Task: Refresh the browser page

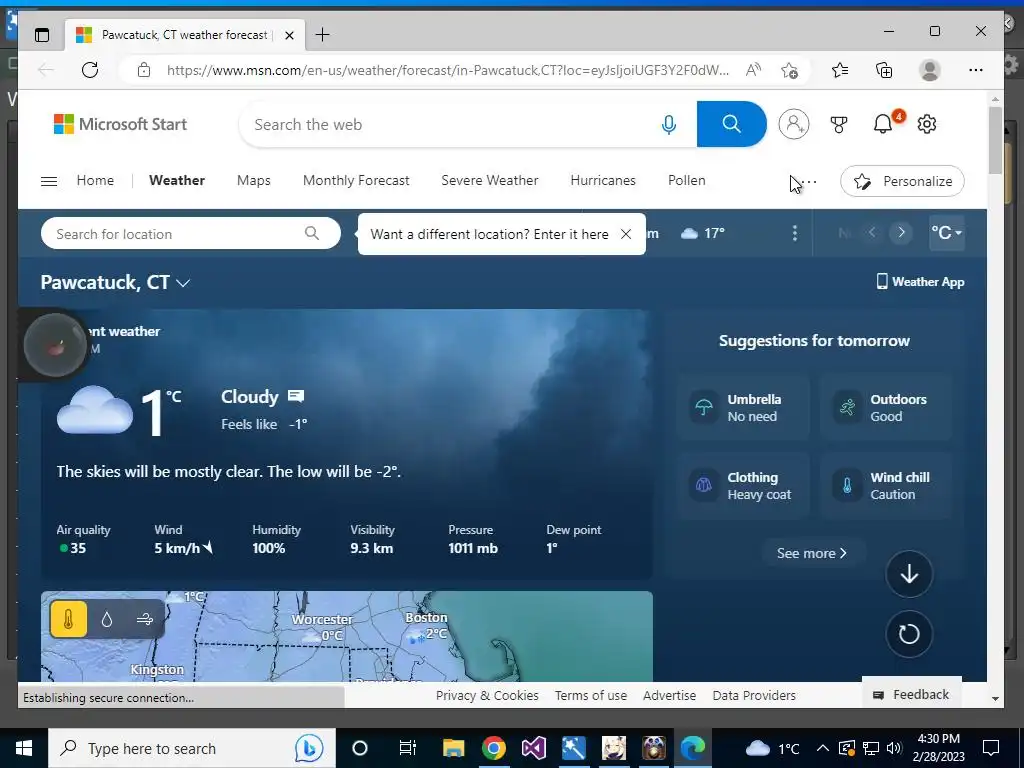Action: 90,70
